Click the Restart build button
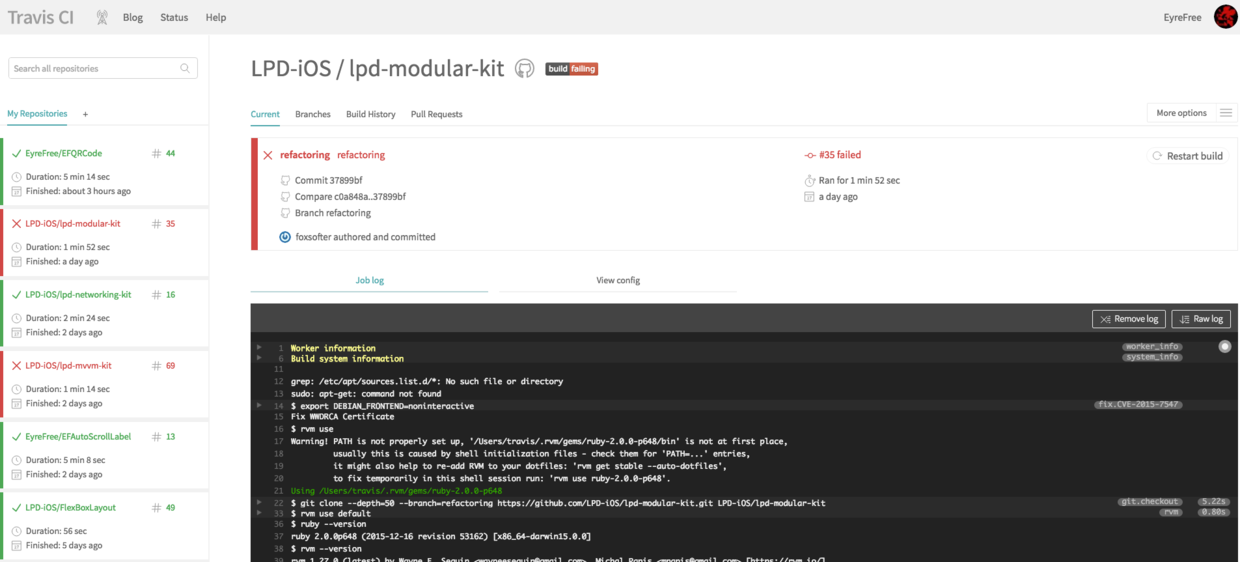This screenshot has height=562, width=1240. (x=1187, y=156)
